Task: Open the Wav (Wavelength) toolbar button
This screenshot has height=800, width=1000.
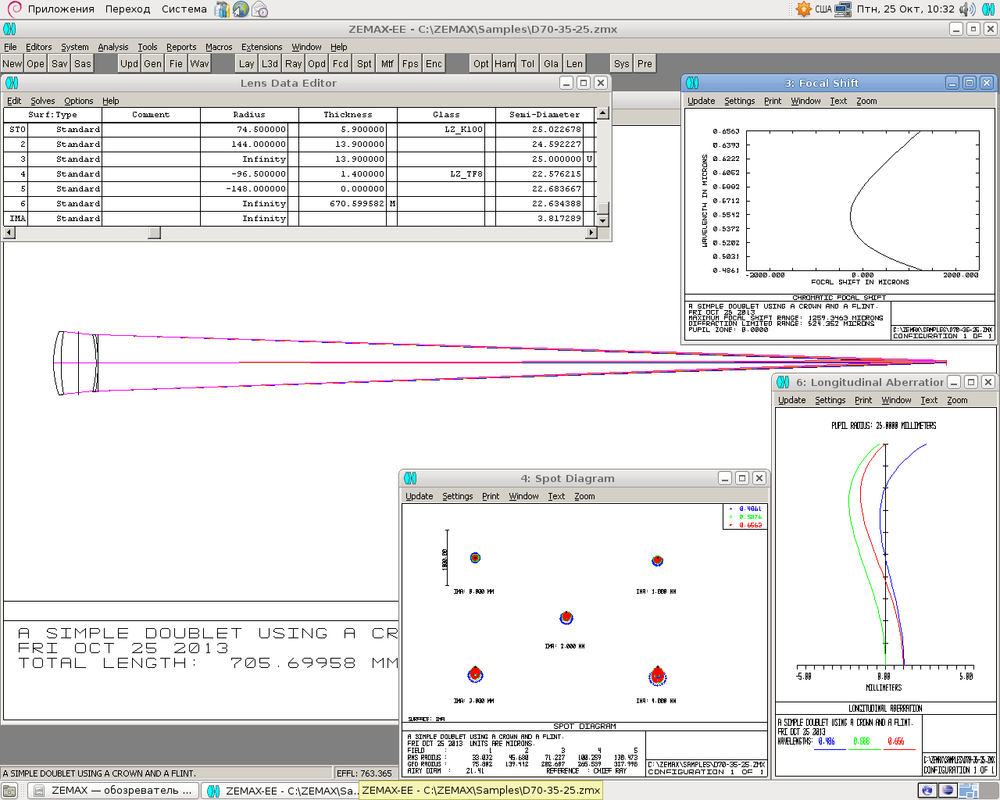Action: [200, 63]
